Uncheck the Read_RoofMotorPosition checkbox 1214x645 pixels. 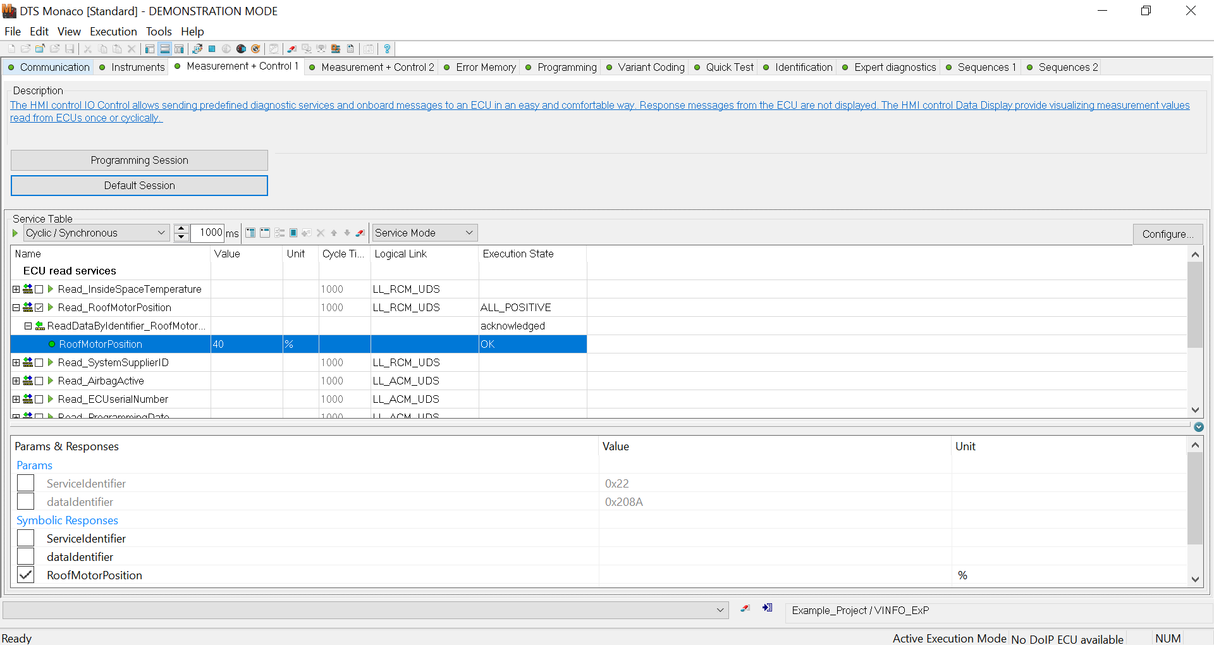(x=39, y=308)
